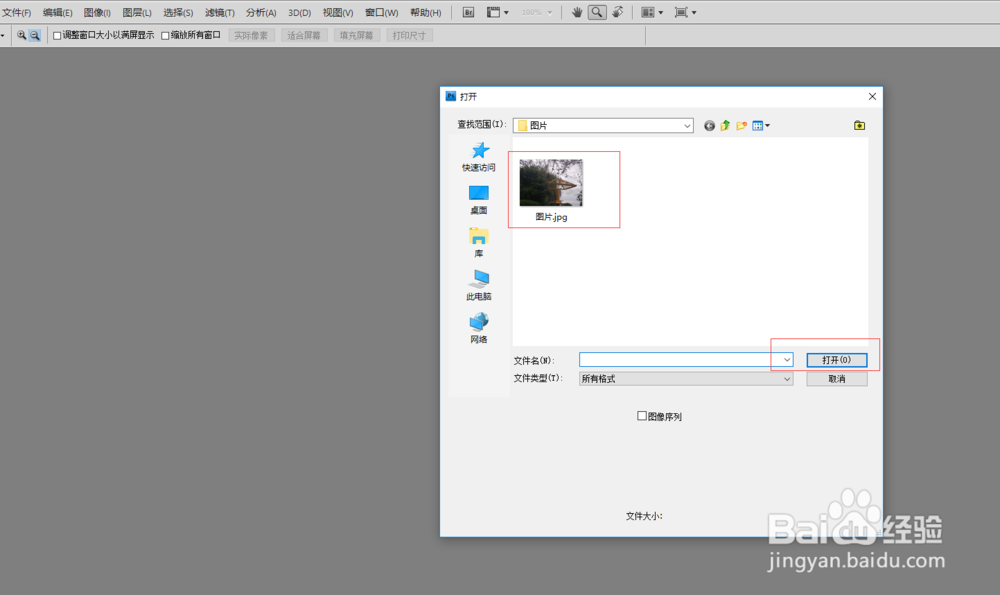The height and width of the screenshot is (595, 1000).
Task: Go to Libraries (库) location
Action: coord(479,242)
